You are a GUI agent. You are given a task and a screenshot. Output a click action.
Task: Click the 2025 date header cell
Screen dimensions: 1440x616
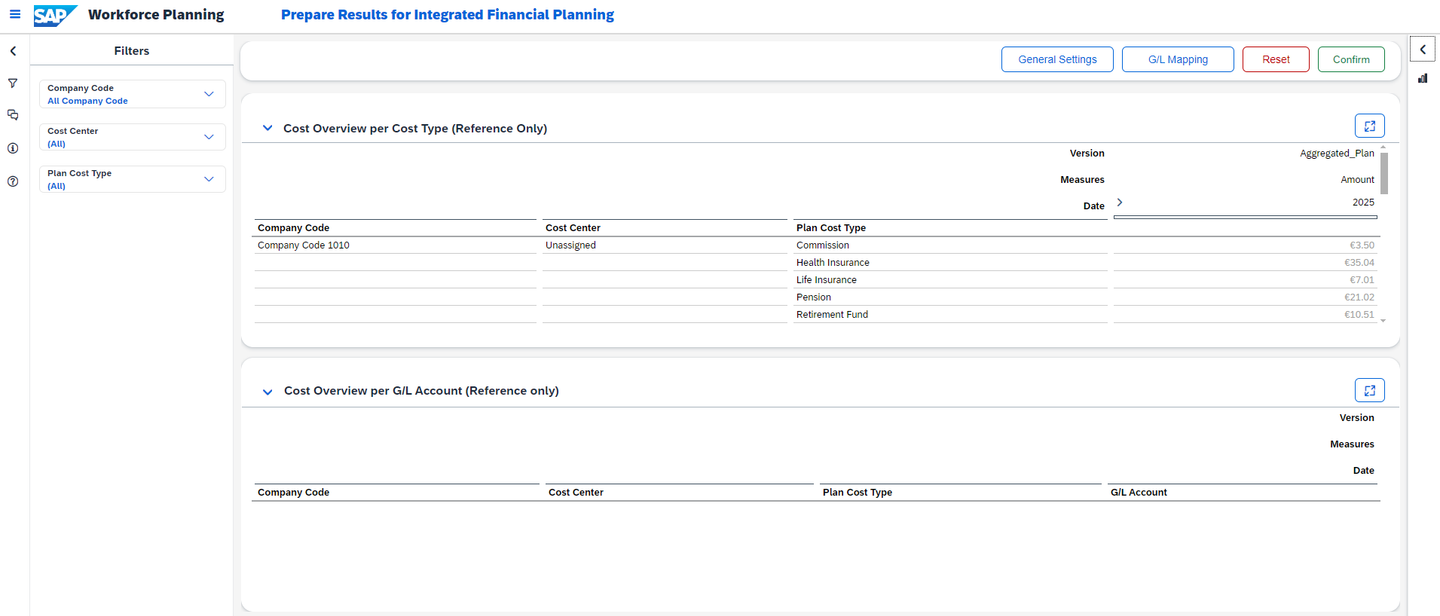[1245, 203]
